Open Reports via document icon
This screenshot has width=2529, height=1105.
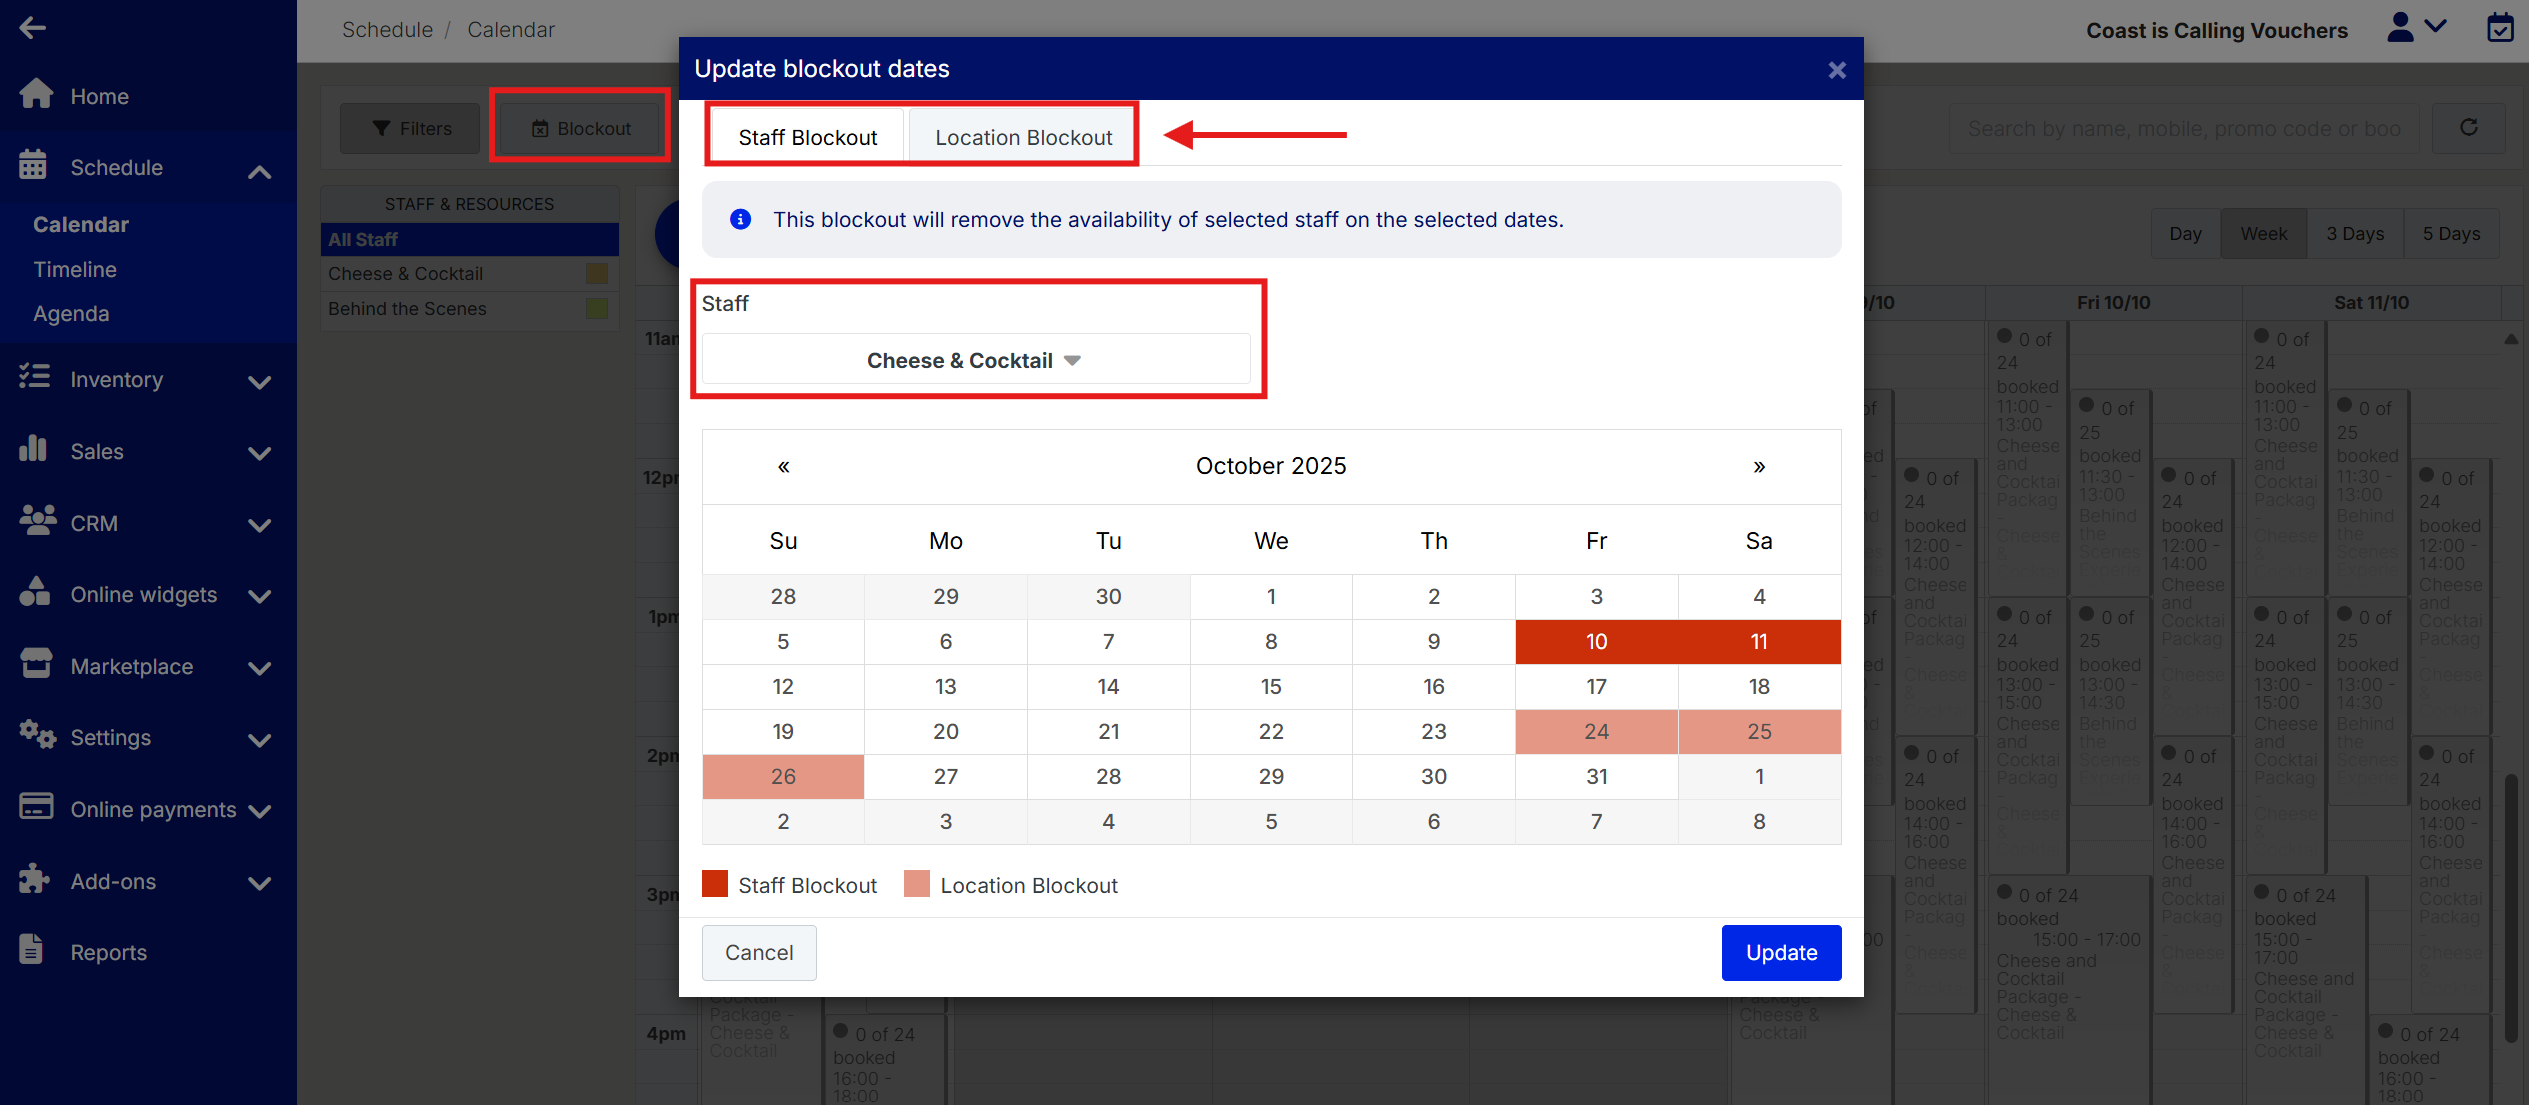click(32, 950)
